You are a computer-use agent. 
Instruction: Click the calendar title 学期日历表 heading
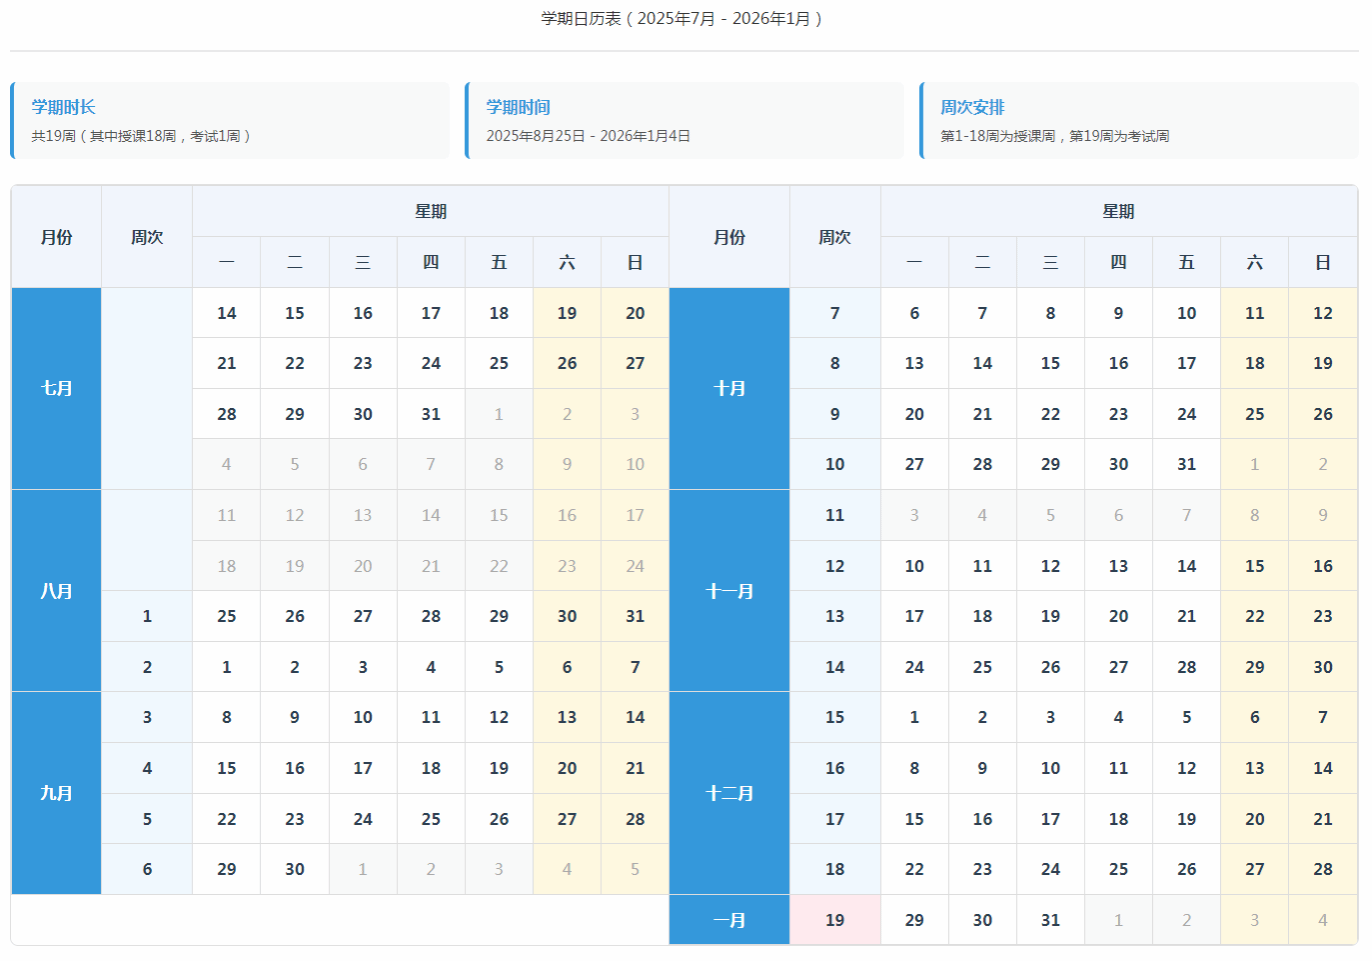[x=682, y=18]
